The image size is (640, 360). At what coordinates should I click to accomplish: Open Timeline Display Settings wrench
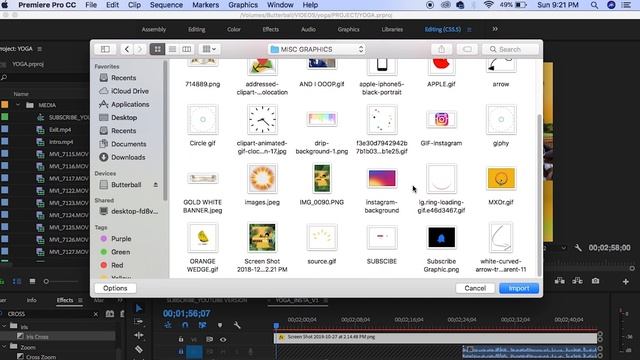tap(237, 325)
